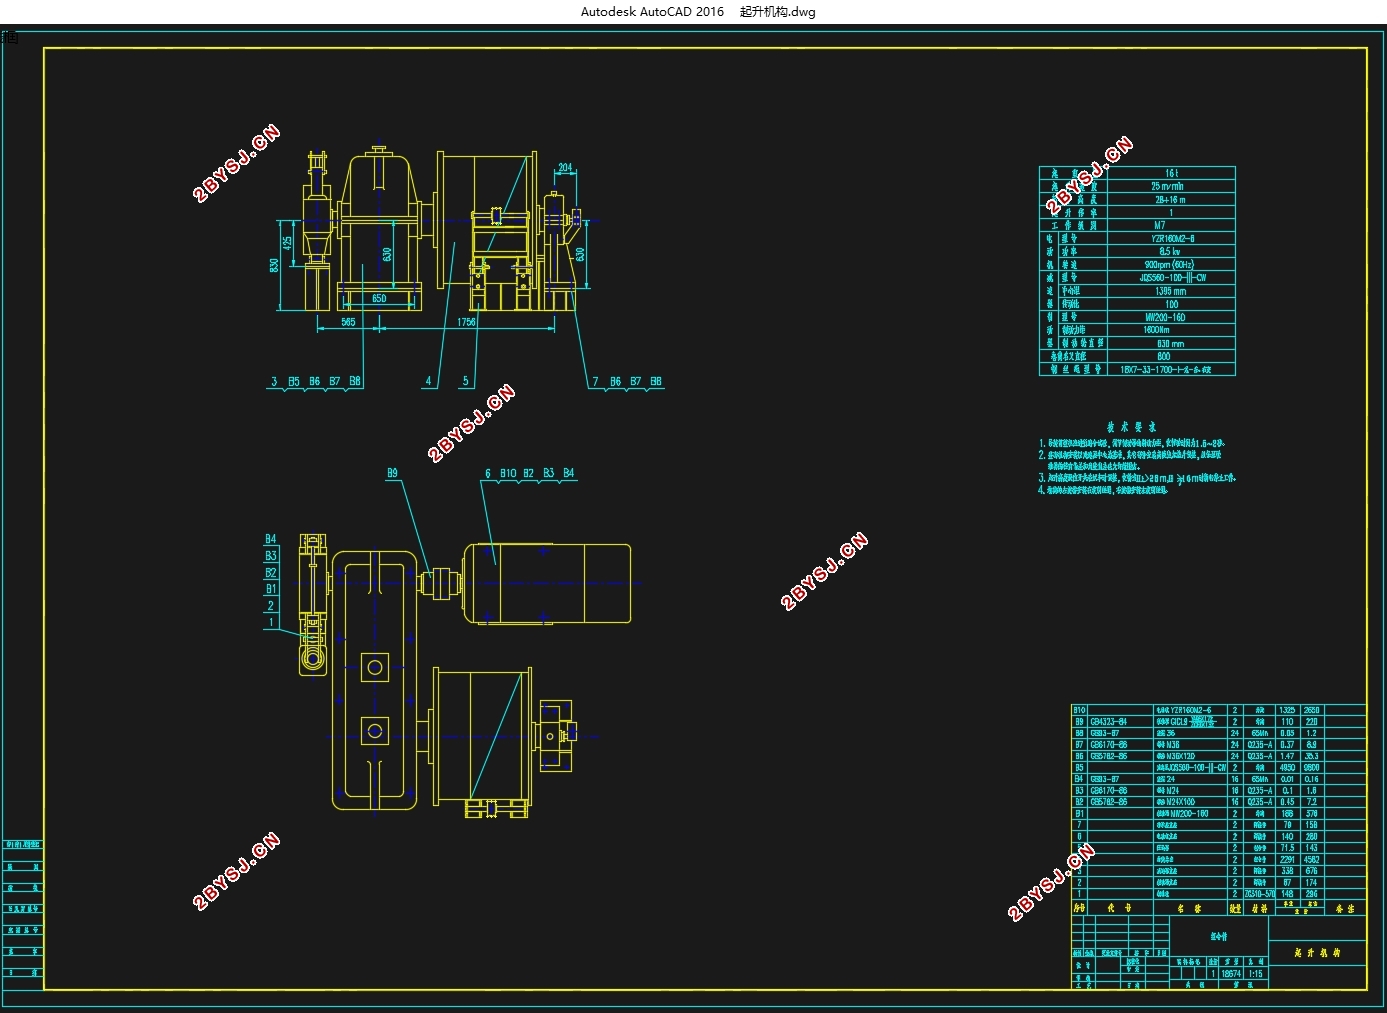
Task: Select the 1395 mm center distance value
Action: point(1169,290)
